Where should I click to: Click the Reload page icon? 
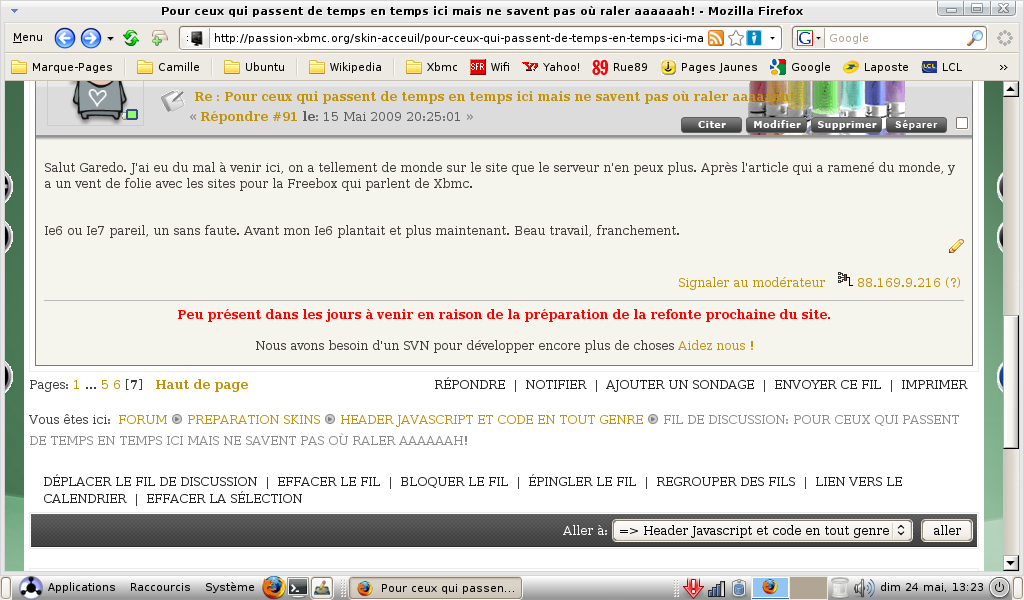[131, 39]
